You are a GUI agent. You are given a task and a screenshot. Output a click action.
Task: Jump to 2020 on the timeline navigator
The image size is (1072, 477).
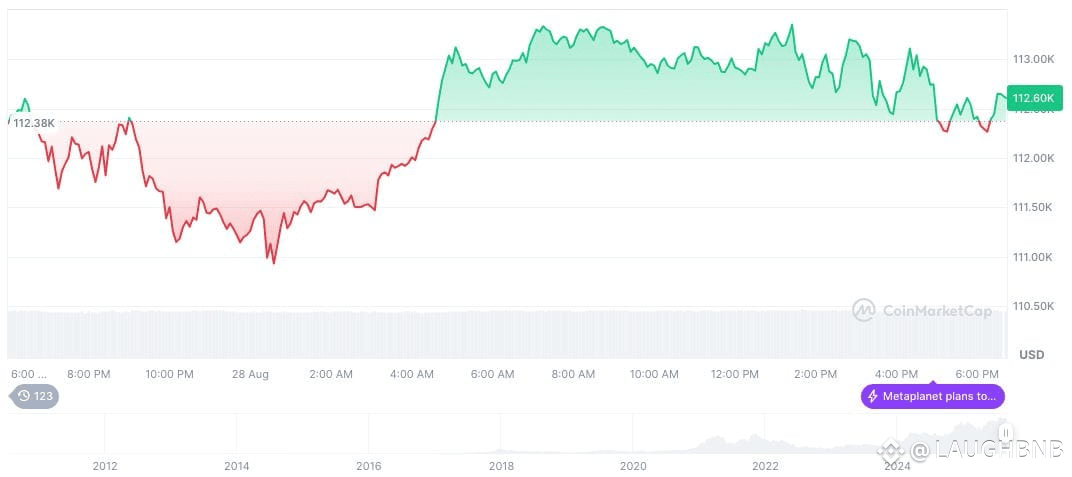click(633, 466)
